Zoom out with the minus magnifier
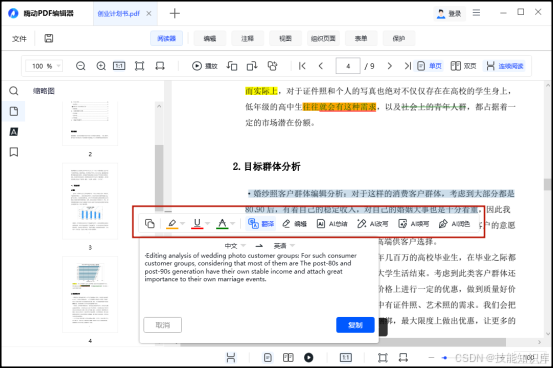 click(x=81, y=66)
